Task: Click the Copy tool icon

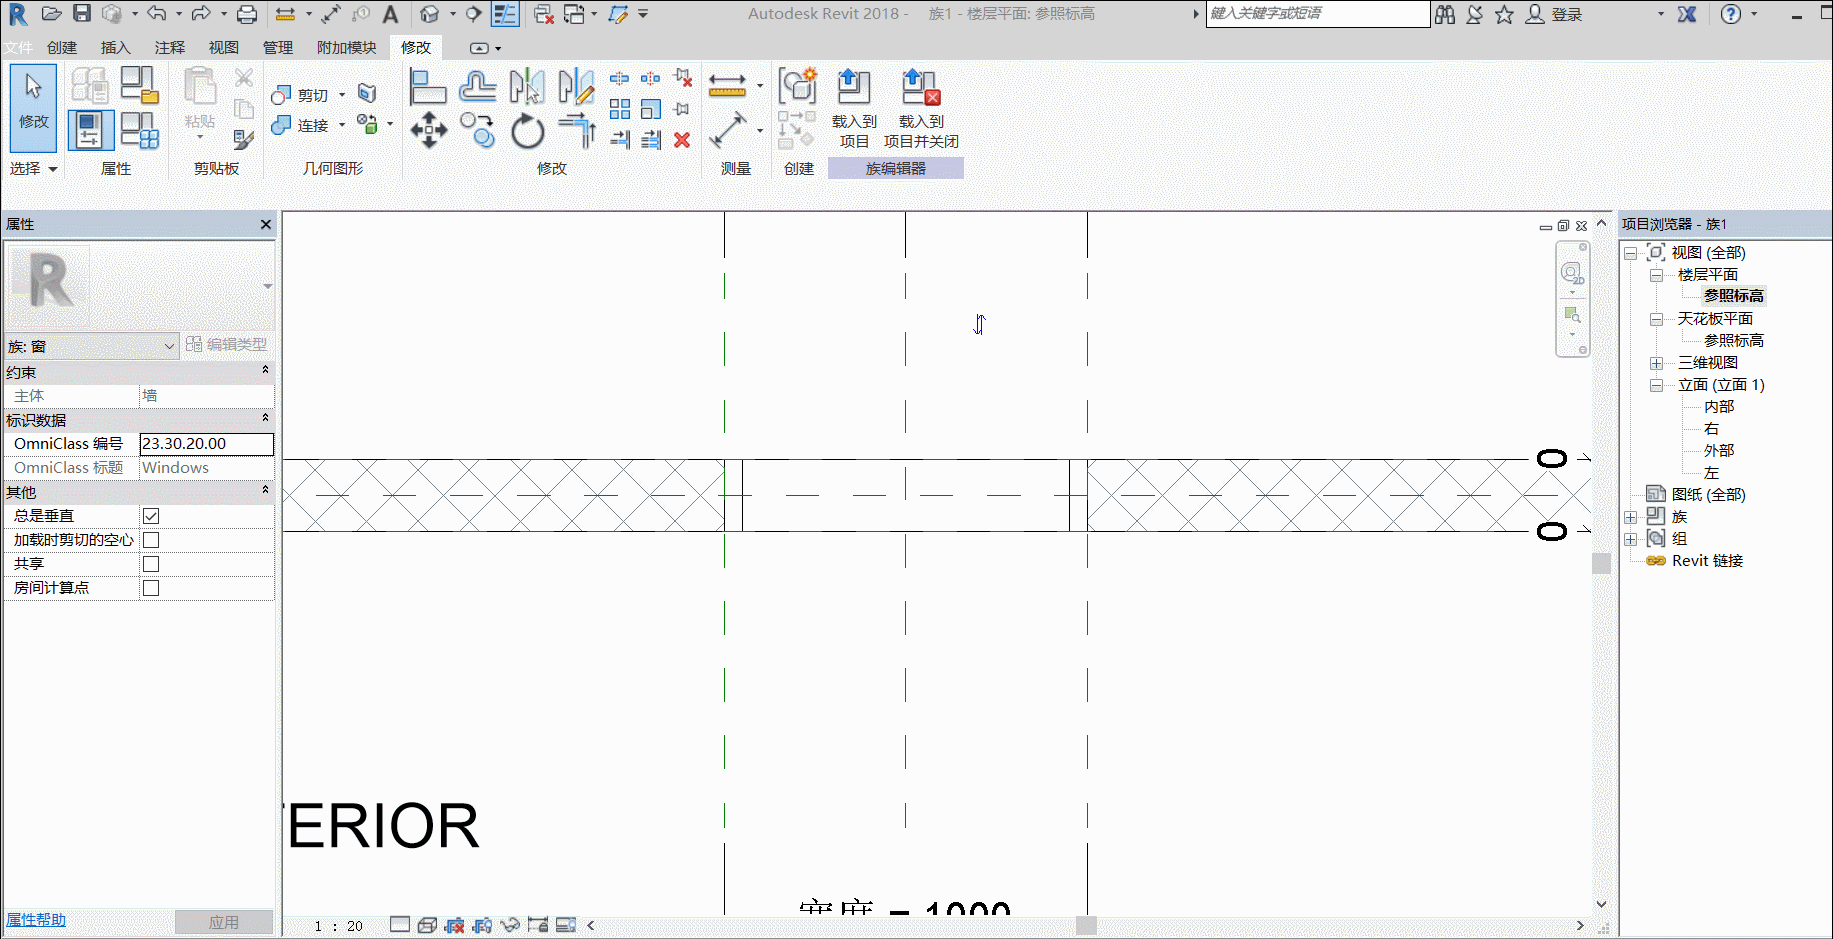Action: tap(477, 130)
